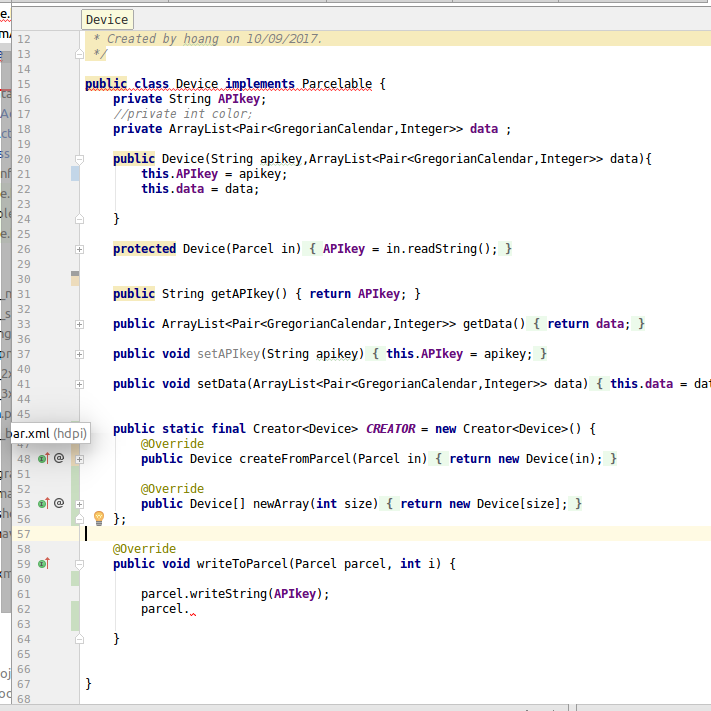Click the blue change marker on line 21
711x711 pixels.
[75, 174]
